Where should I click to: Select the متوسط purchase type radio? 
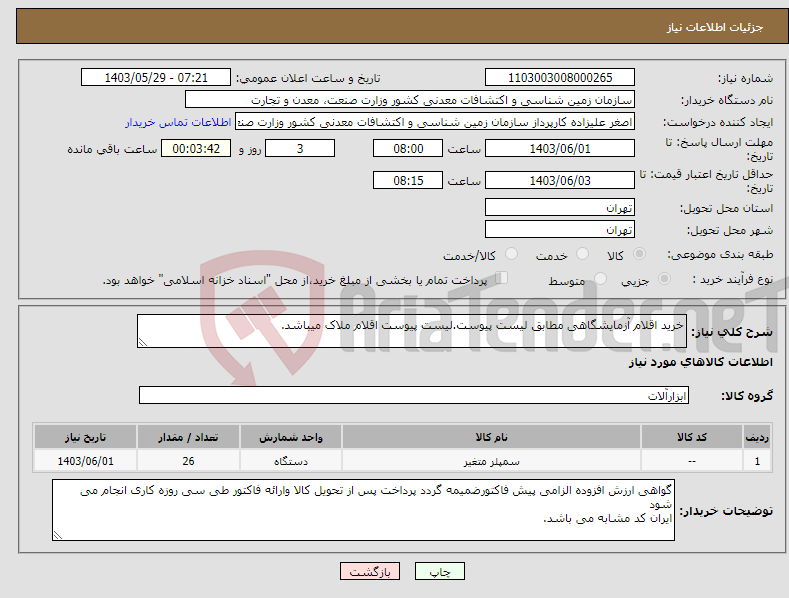pyautogui.click(x=600, y=278)
